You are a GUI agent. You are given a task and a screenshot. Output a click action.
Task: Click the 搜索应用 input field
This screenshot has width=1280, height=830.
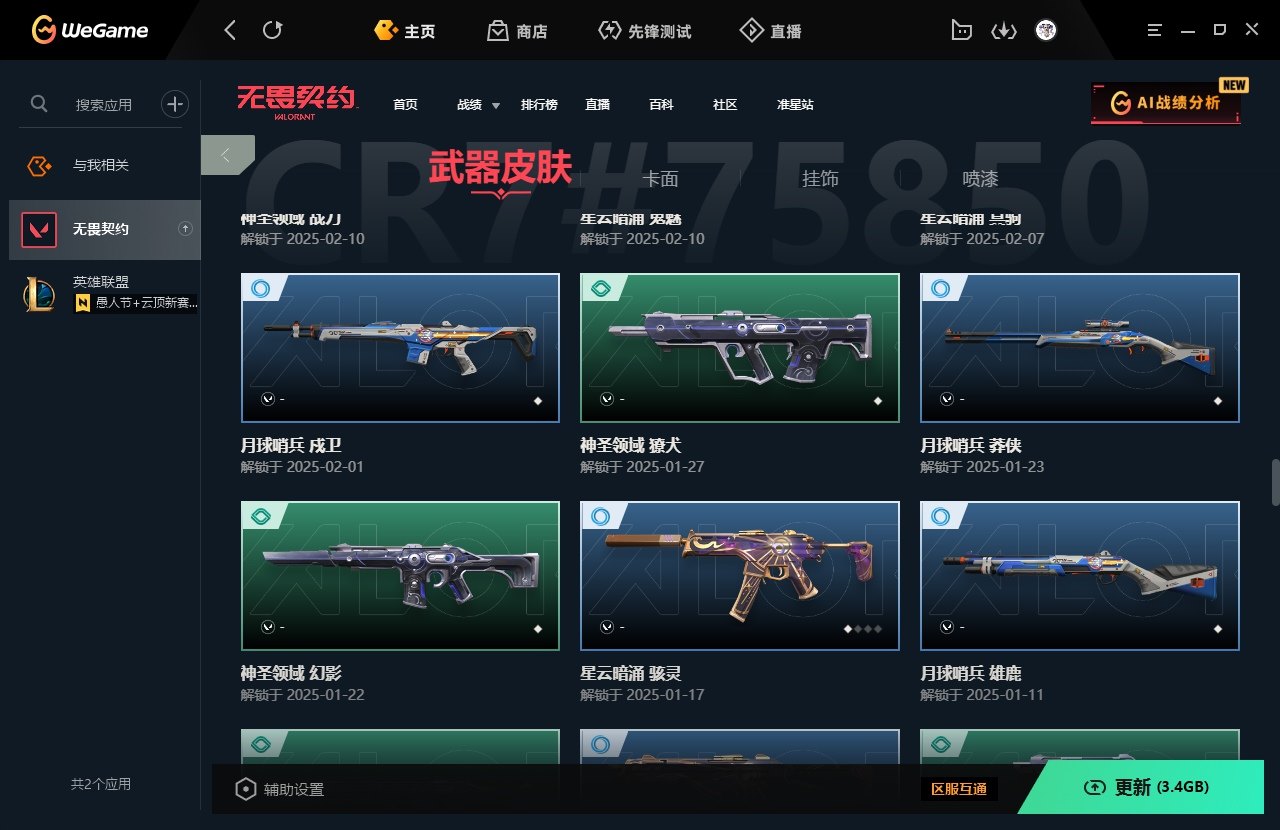coord(104,104)
